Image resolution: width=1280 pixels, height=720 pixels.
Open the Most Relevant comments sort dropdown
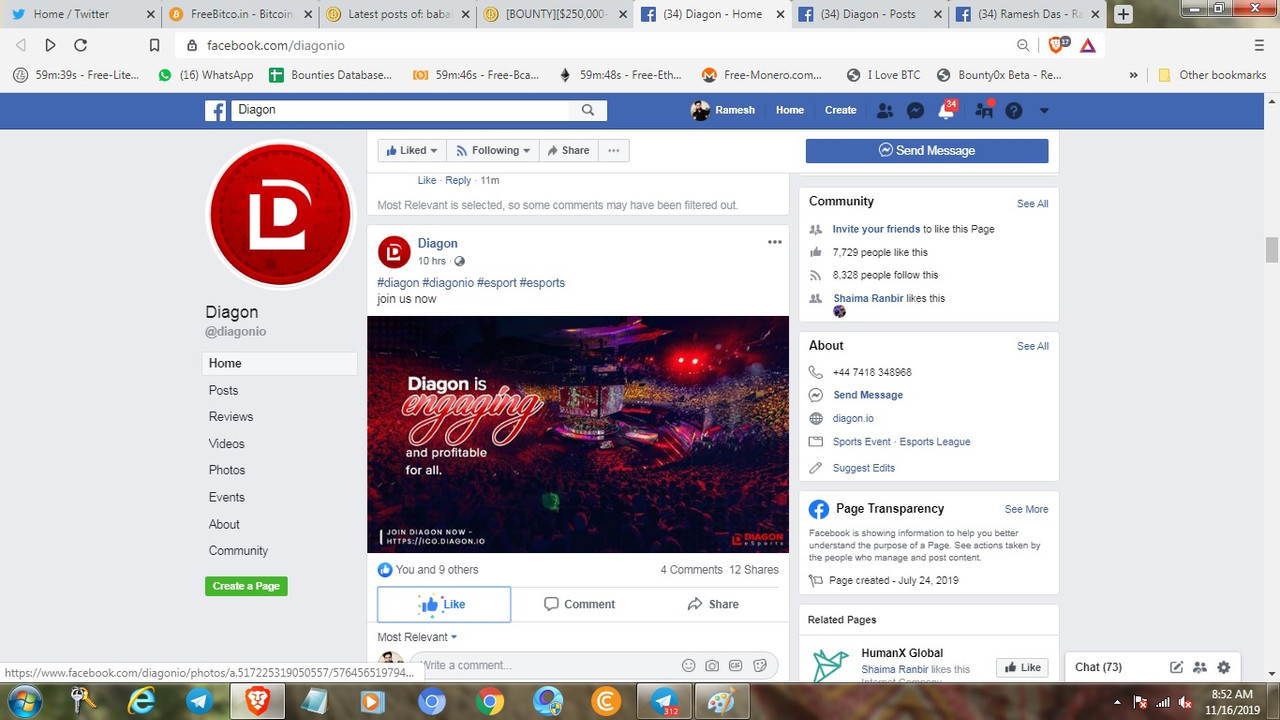coord(417,637)
